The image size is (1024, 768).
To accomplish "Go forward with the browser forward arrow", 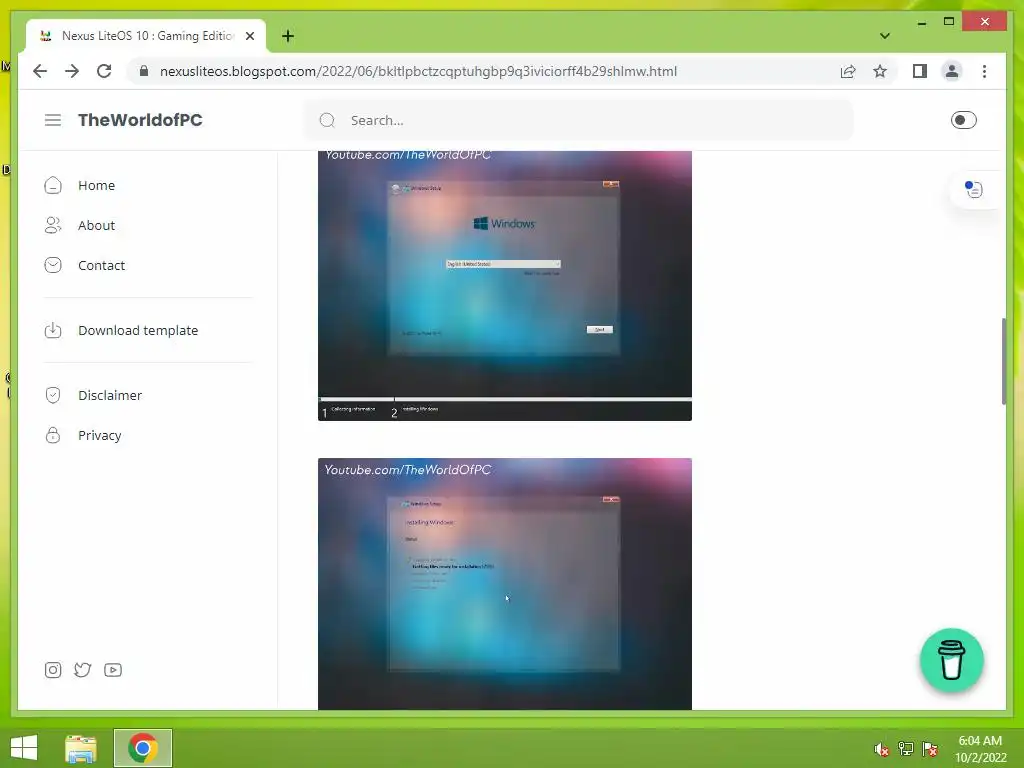I will click(x=72, y=71).
